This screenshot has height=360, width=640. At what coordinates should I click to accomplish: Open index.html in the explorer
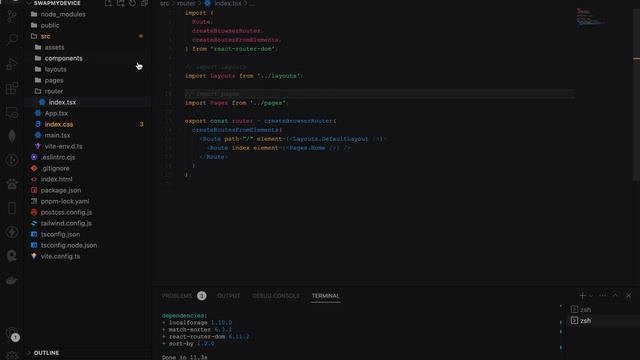88,179
